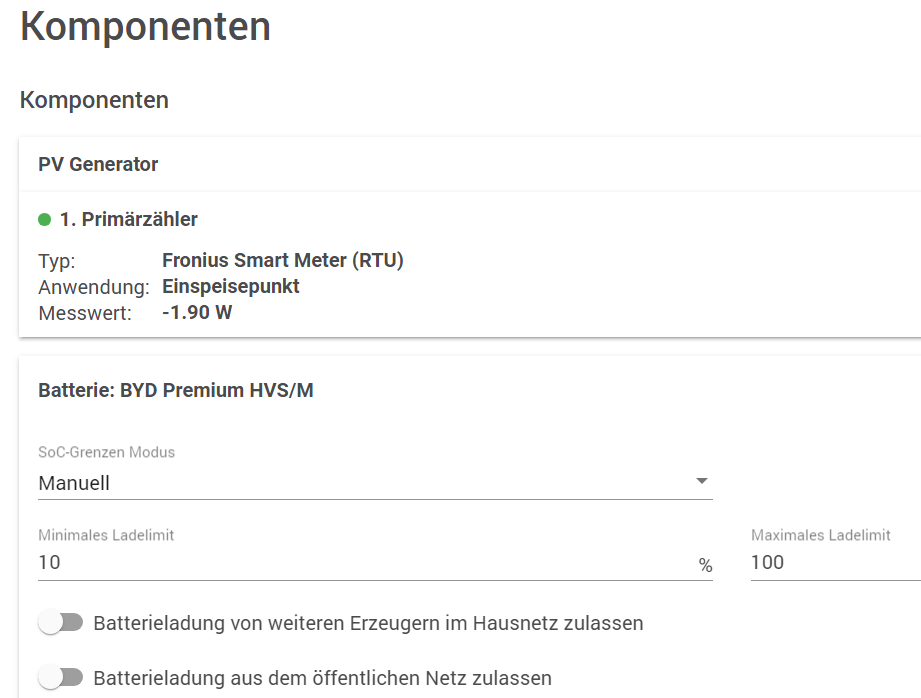Click the Minimales Ladelimit input field
This screenshot has width=921, height=698.
(x=360, y=563)
